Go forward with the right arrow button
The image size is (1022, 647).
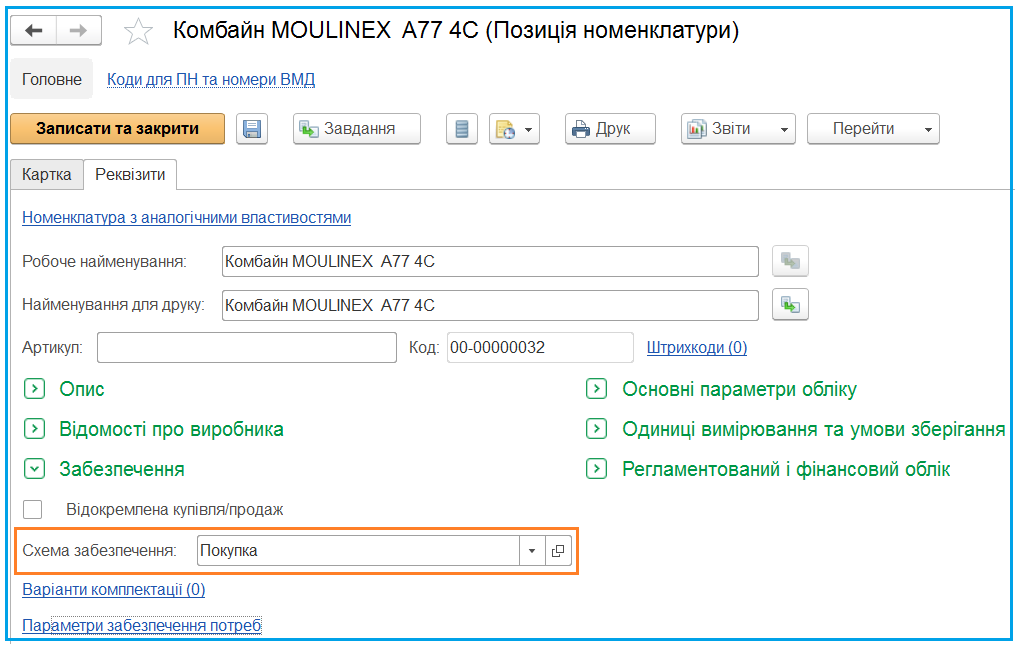click(x=79, y=30)
